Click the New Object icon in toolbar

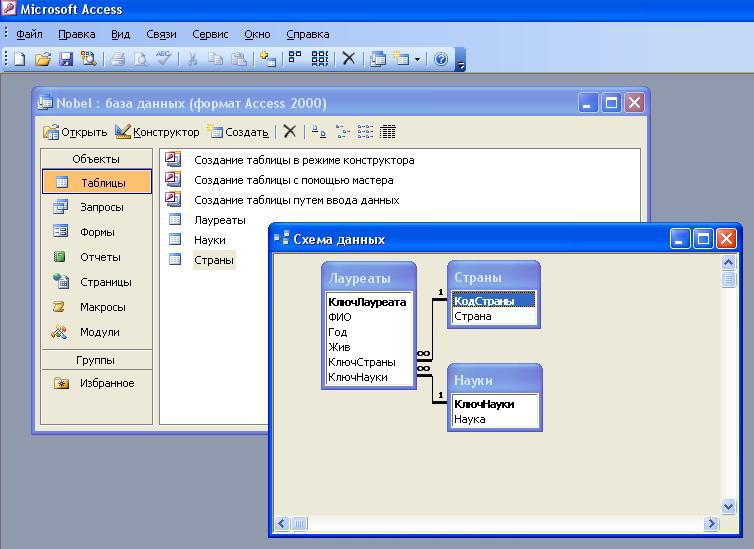(x=401, y=59)
